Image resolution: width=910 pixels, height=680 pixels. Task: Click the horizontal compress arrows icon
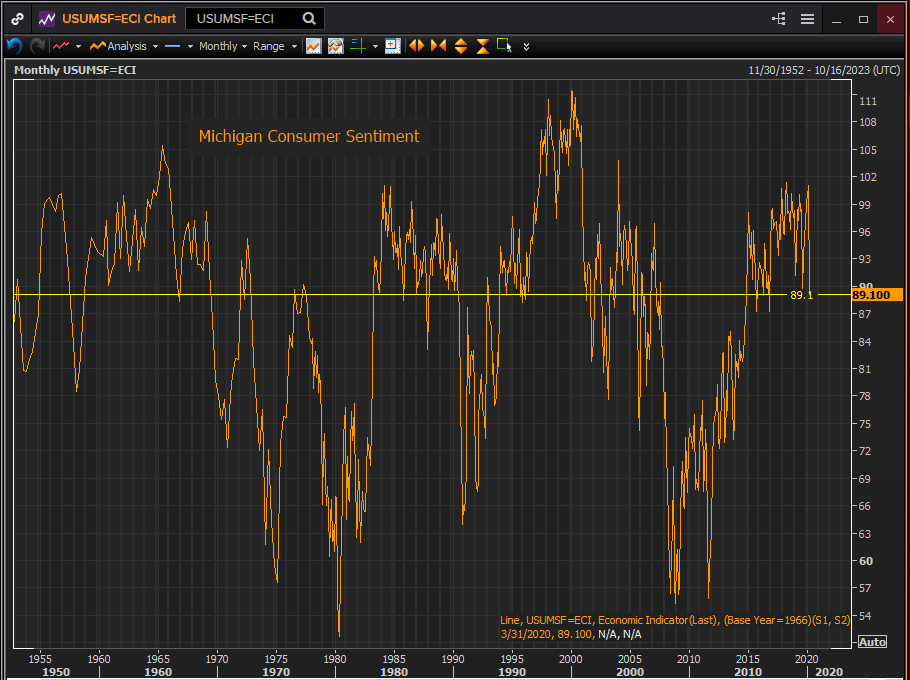pyautogui.click(x=438, y=46)
